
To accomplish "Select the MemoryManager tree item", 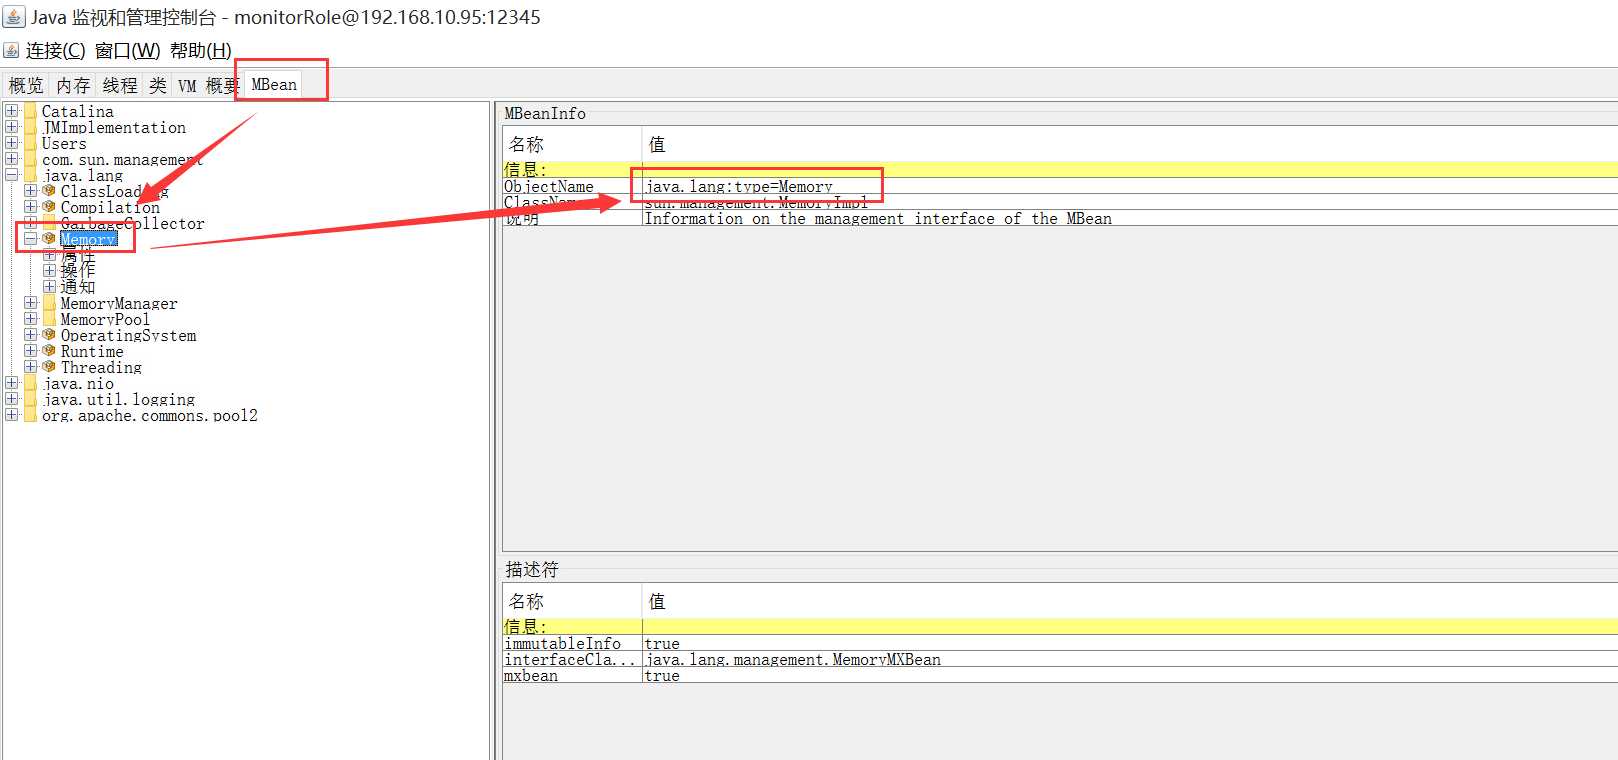I will (119, 303).
